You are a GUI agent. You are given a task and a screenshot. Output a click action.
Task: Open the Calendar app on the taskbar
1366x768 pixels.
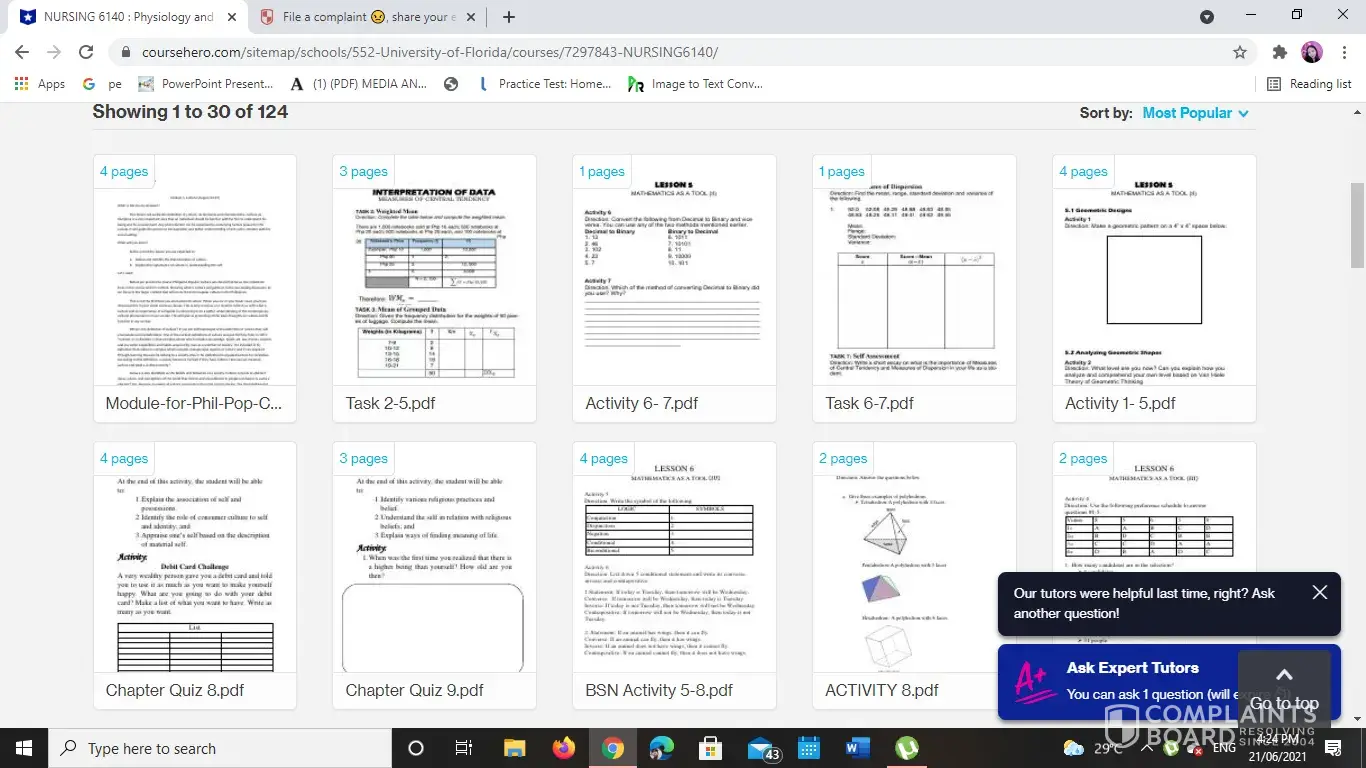coord(809,748)
